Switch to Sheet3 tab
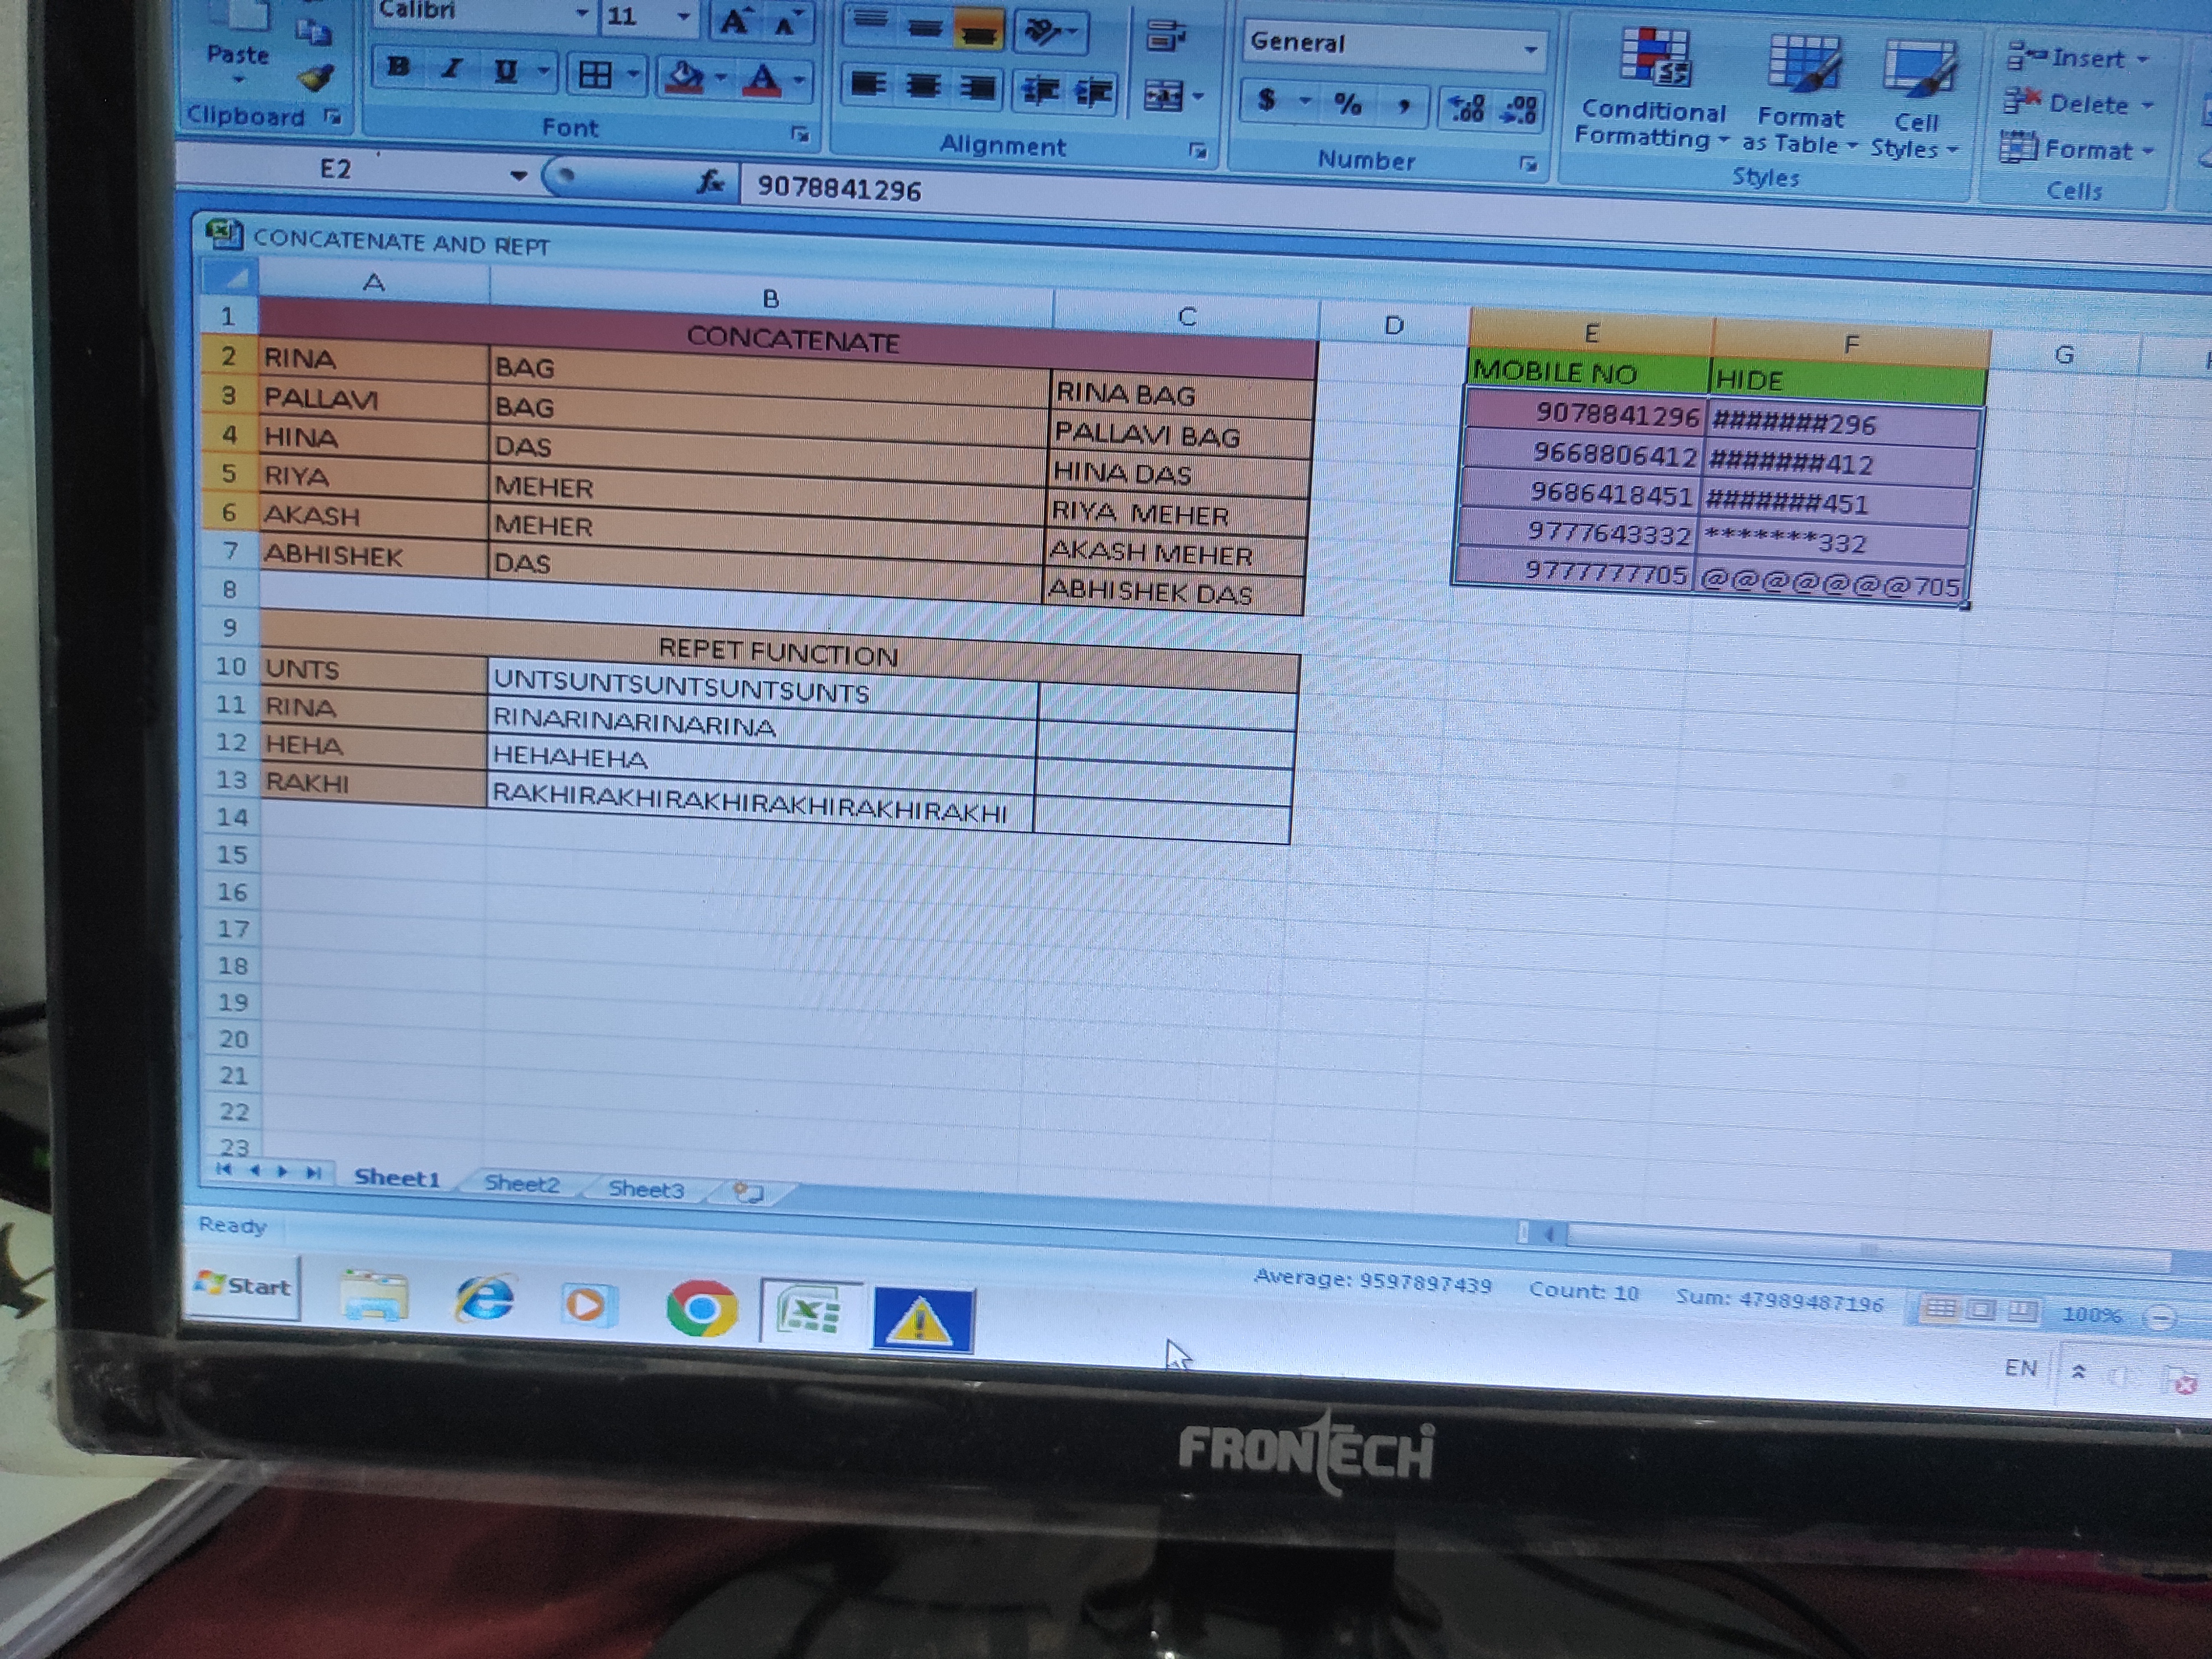 646,1189
